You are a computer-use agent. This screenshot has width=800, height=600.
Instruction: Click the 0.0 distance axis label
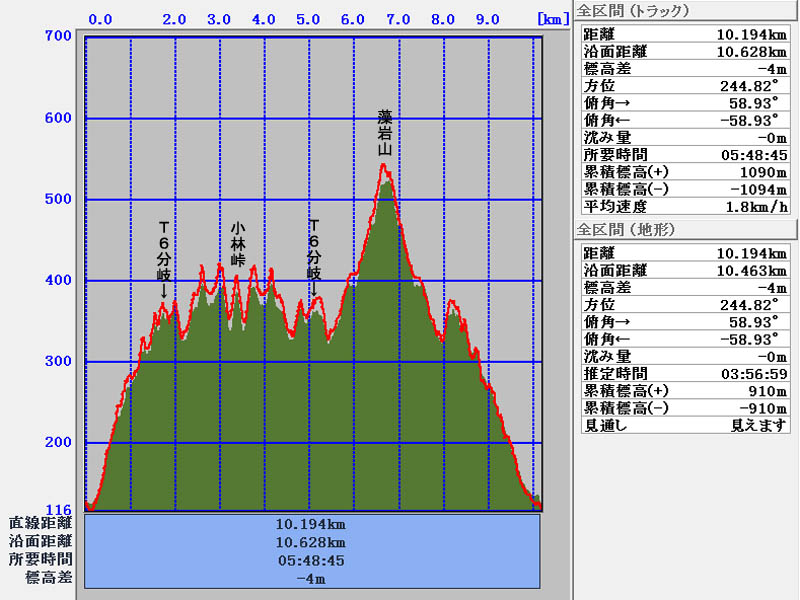click(100, 18)
